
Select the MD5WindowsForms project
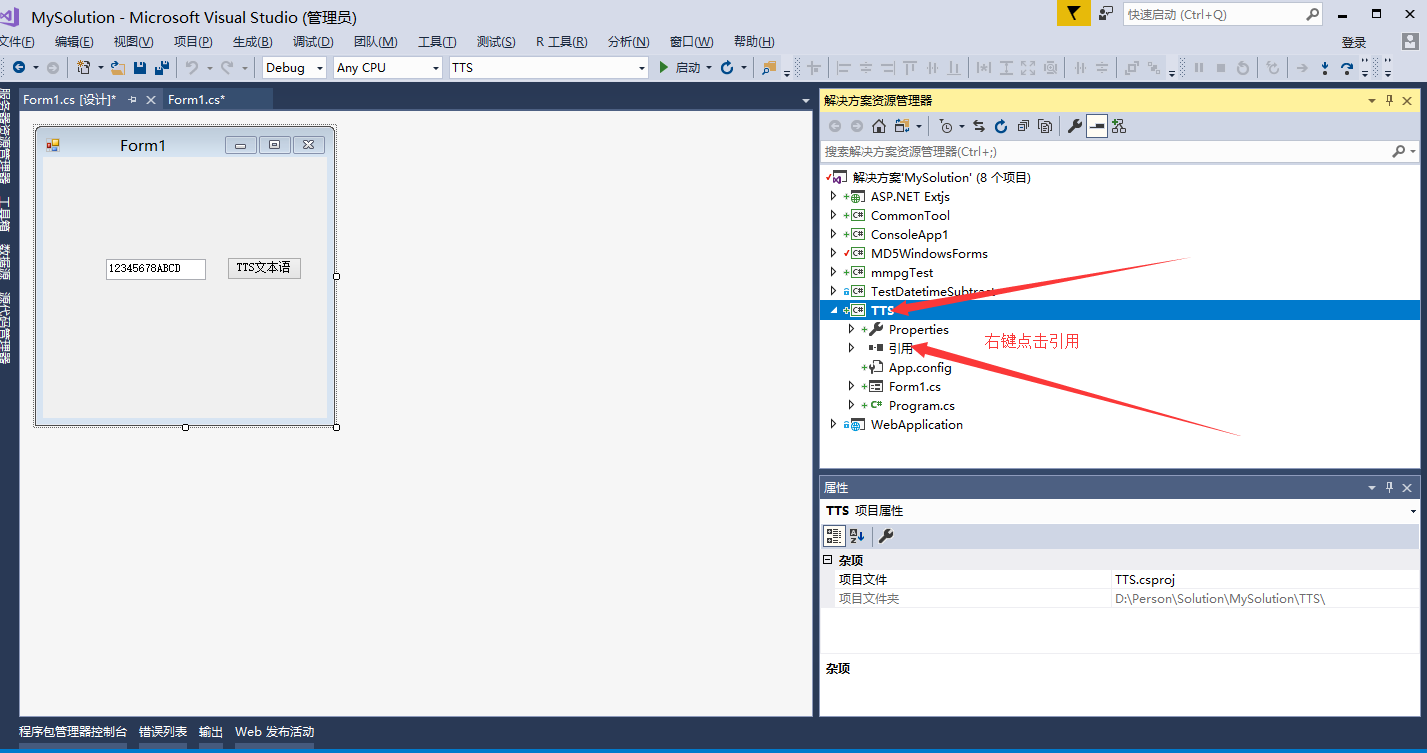click(x=929, y=253)
